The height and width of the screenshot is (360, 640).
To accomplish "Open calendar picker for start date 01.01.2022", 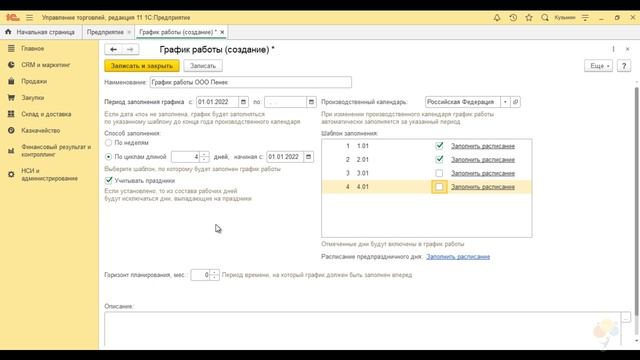I will tap(243, 102).
